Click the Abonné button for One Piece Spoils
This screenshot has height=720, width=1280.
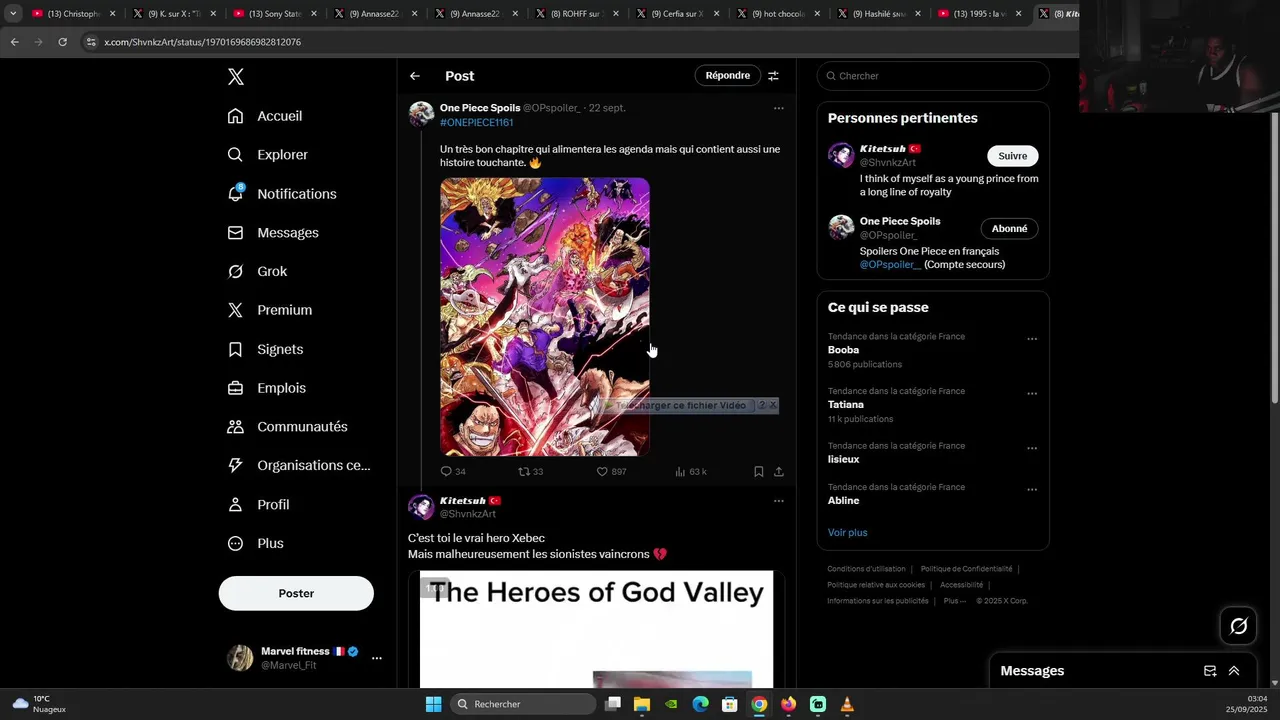point(1009,229)
